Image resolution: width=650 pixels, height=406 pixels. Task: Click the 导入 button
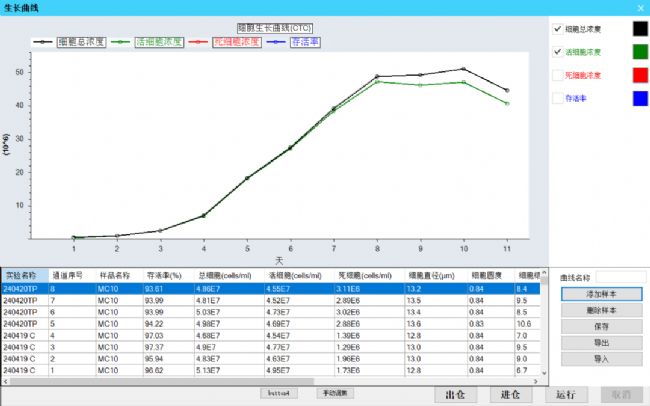pos(601,359)
